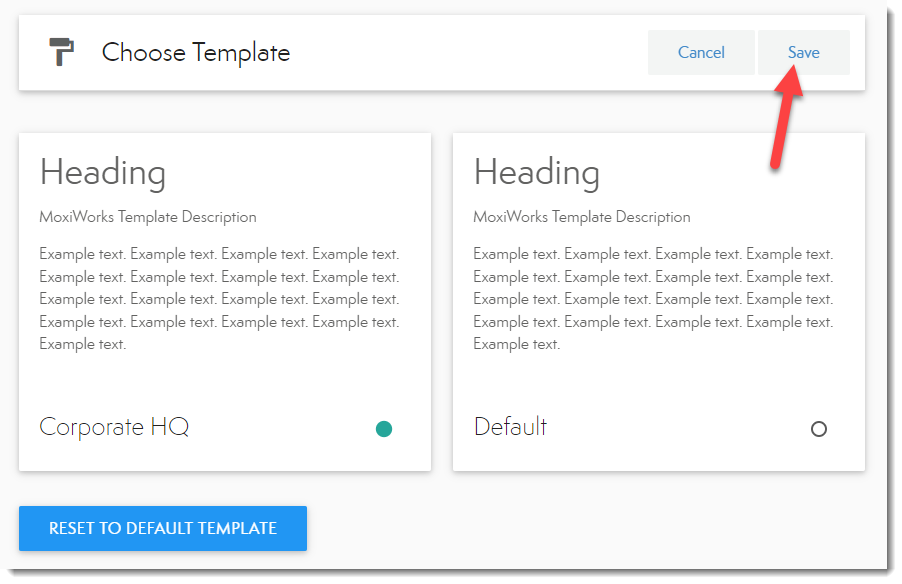The height and width of the screenshot is (584, 902).
Task: Click example text paragraph in Default card
Action: 653,299
